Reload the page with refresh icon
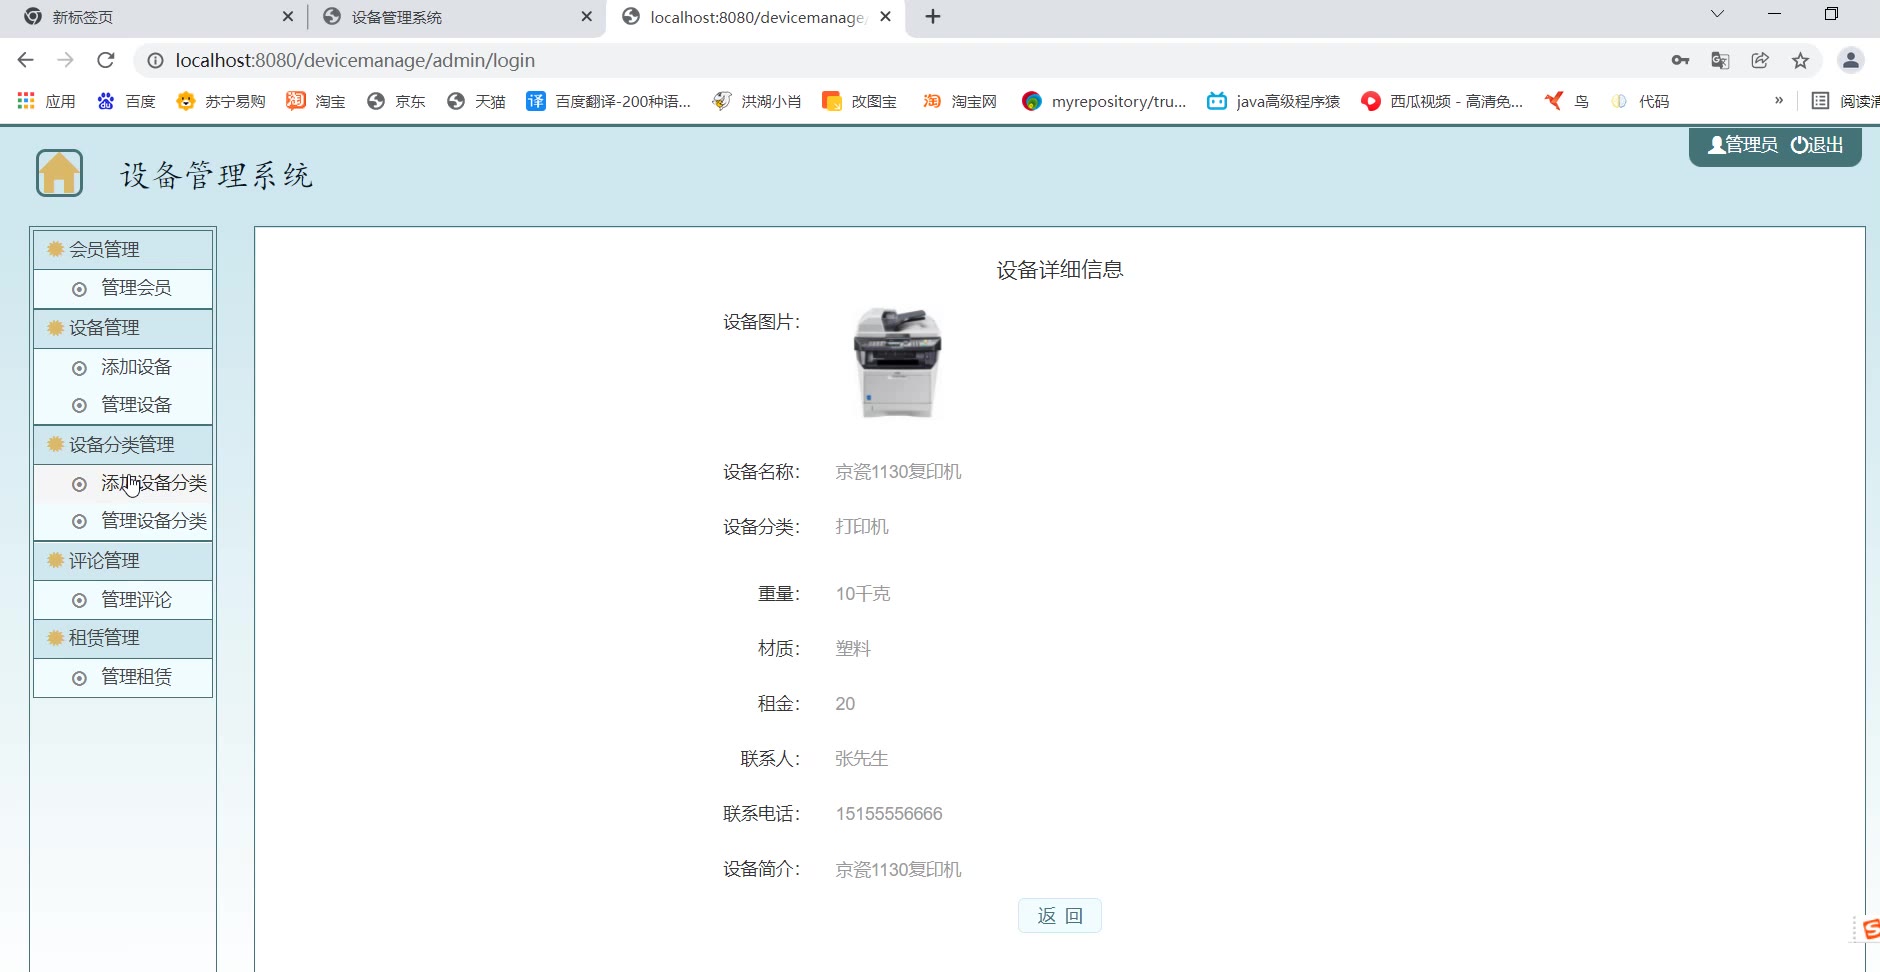The height and width of the screenshot is (972, 1880). pyautogui.click(x=106, y=60)
